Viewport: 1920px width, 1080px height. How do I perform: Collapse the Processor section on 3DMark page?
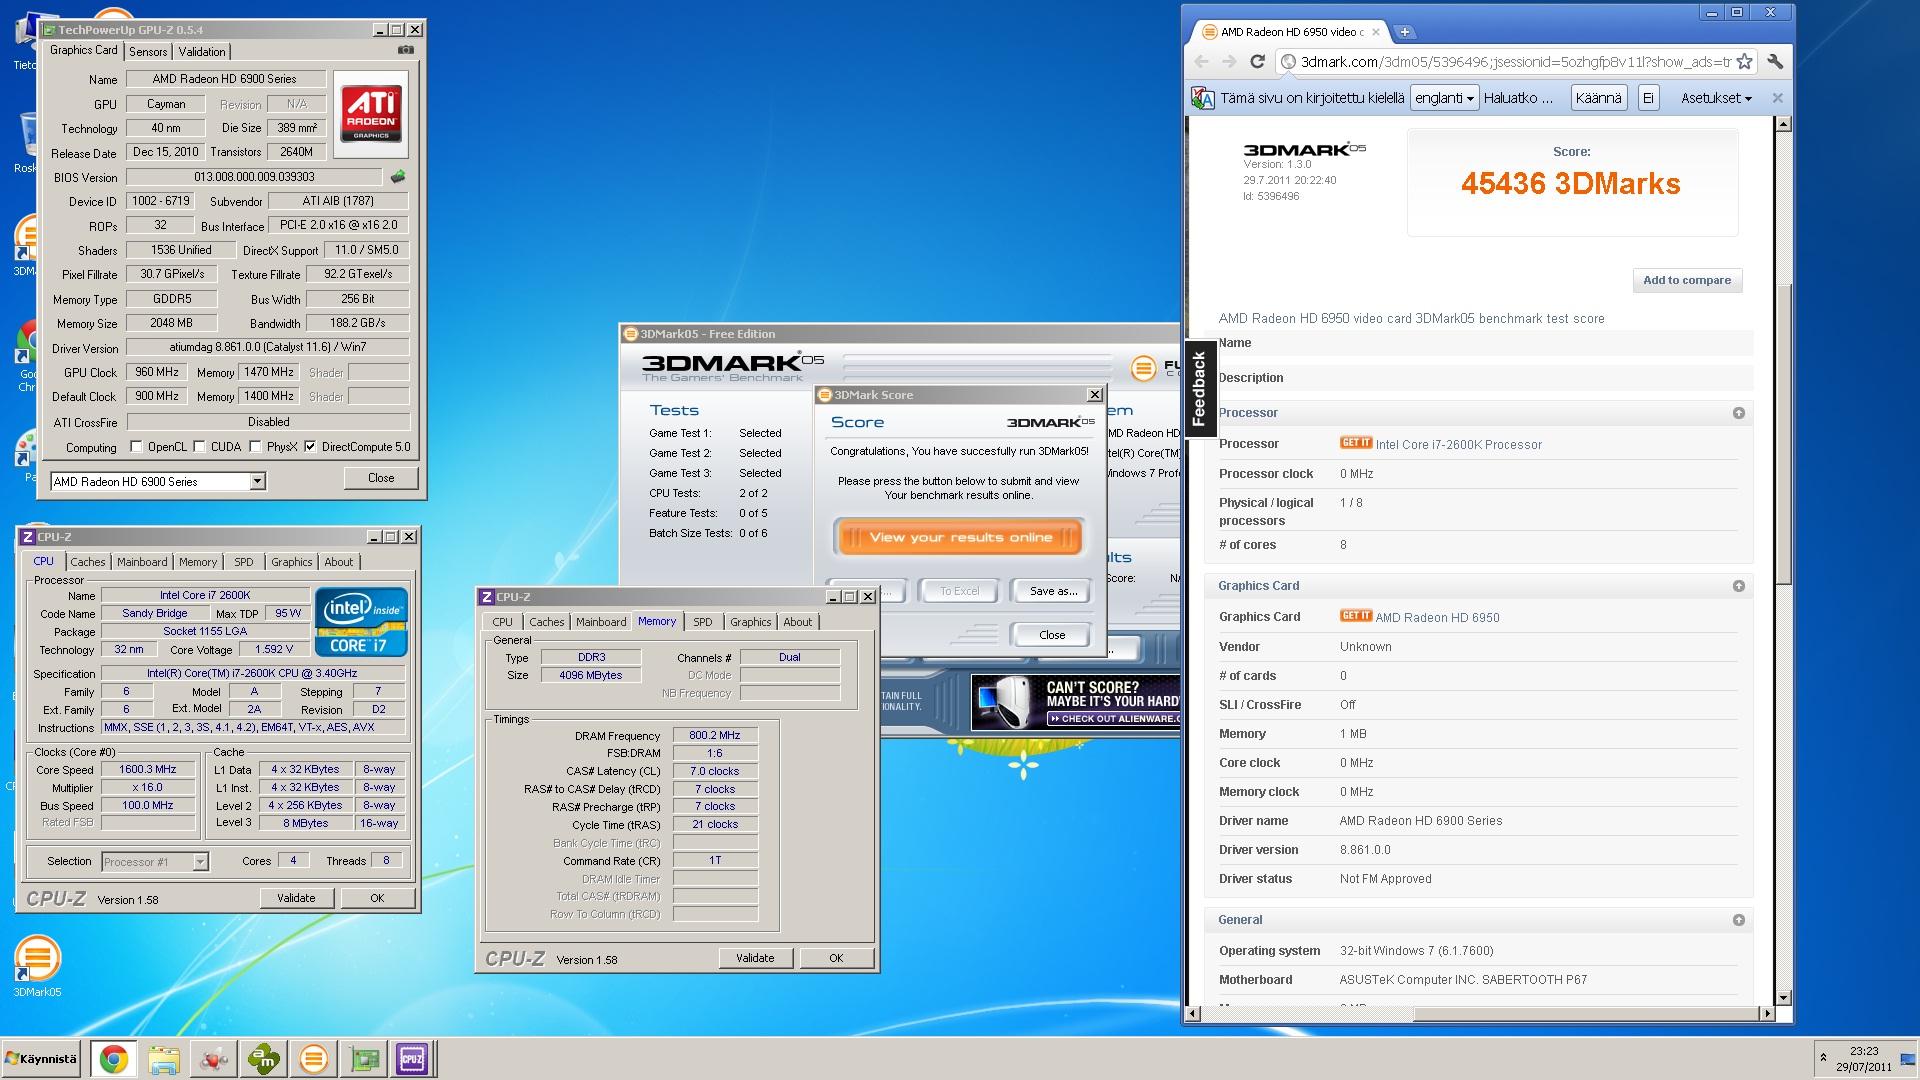[1739, 413]
